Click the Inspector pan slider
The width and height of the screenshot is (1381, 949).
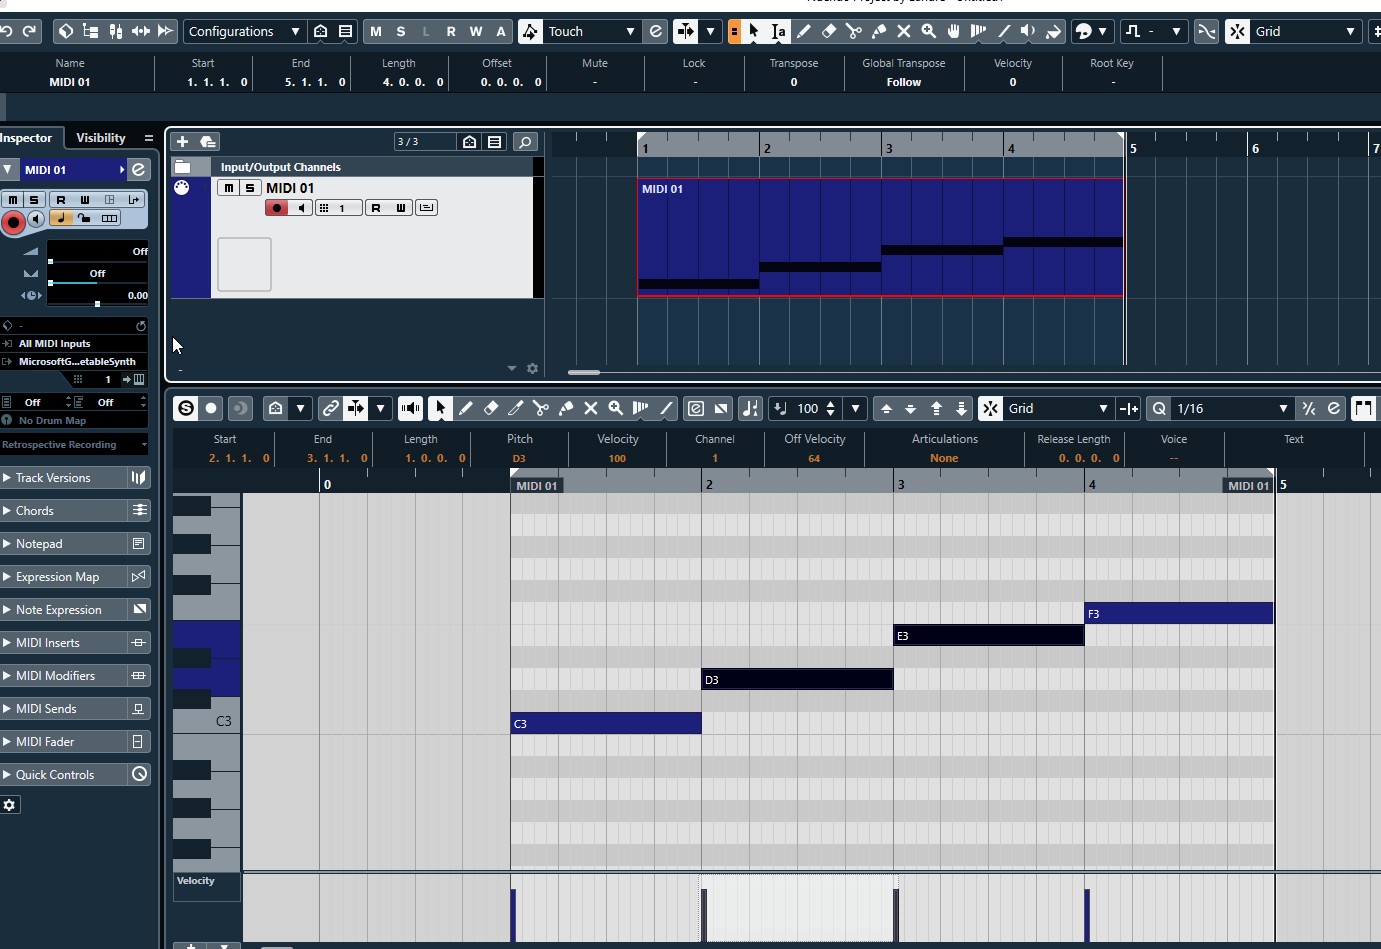[97, 274]
